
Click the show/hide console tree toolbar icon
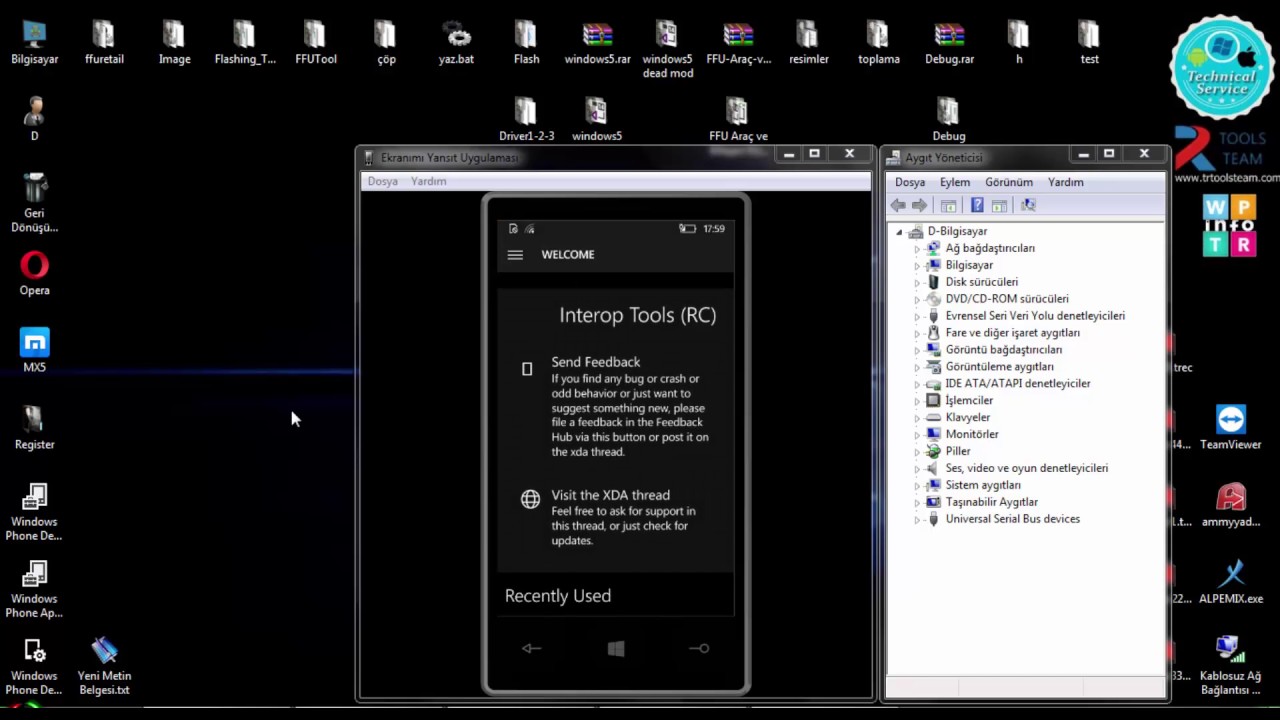[948, 205]
